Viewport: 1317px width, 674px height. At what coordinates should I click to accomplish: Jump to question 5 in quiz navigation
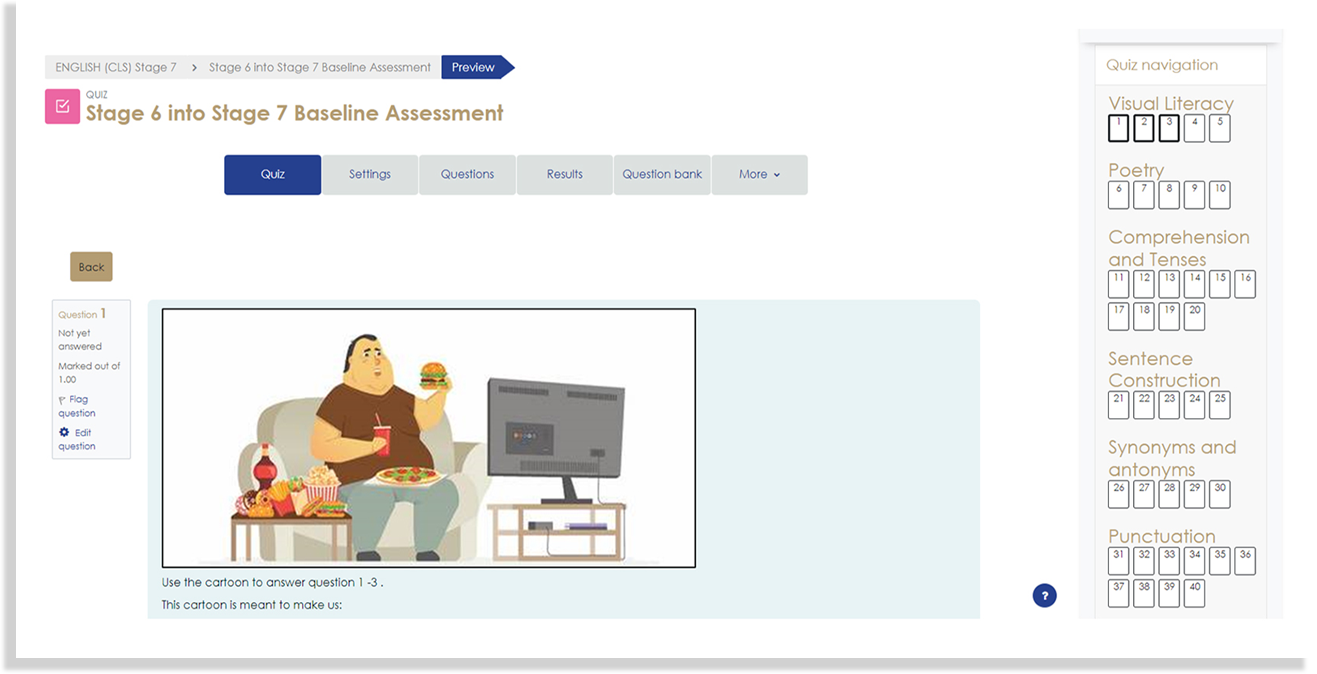(x=1219, y=128)
